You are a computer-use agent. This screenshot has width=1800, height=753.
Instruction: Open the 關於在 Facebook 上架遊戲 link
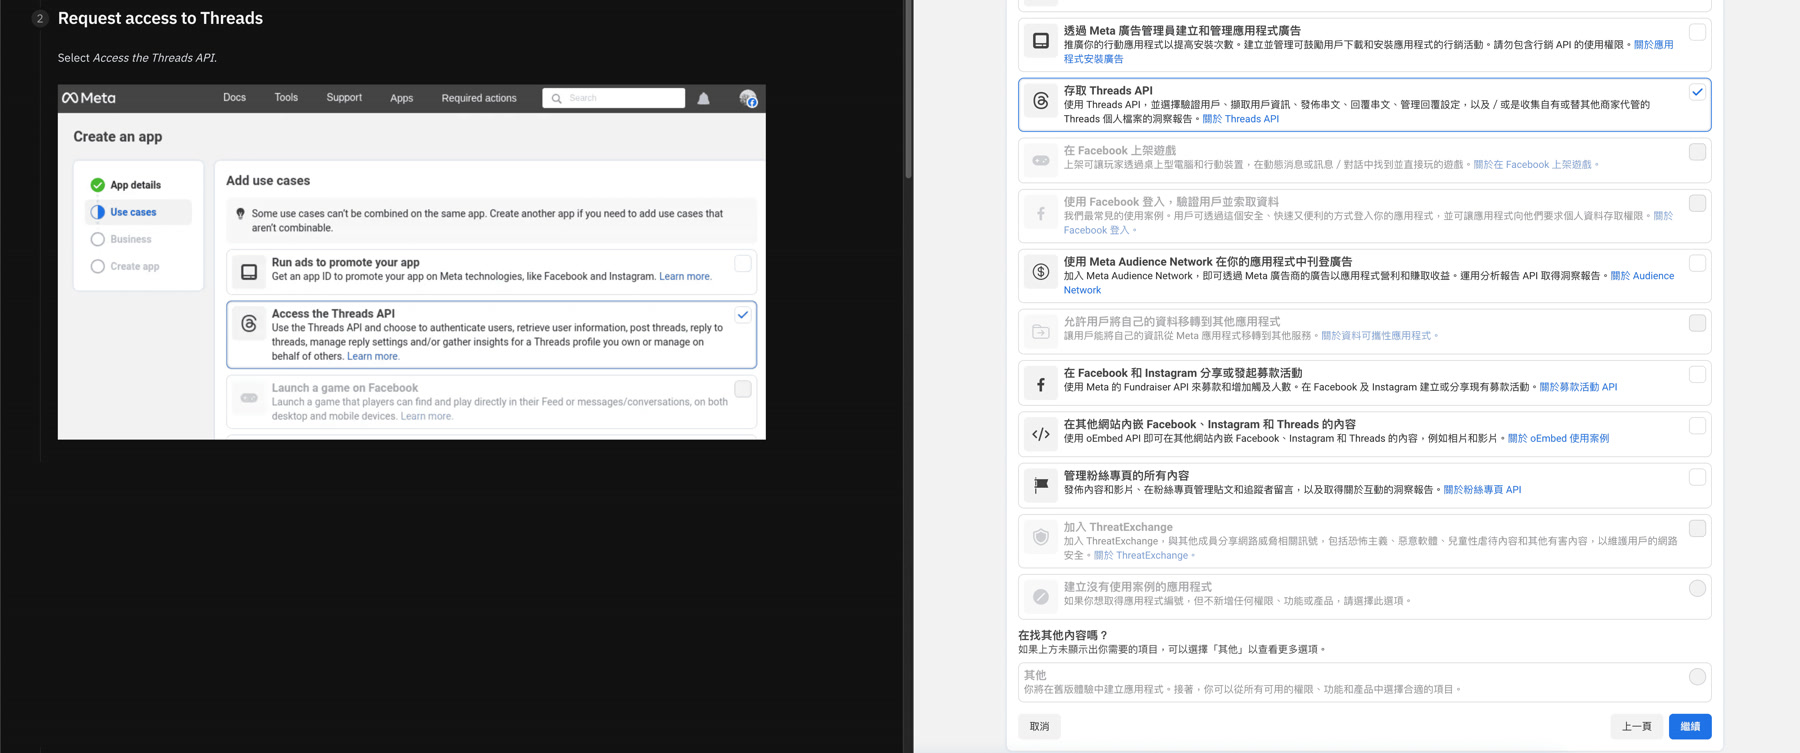click(1532, 165)
